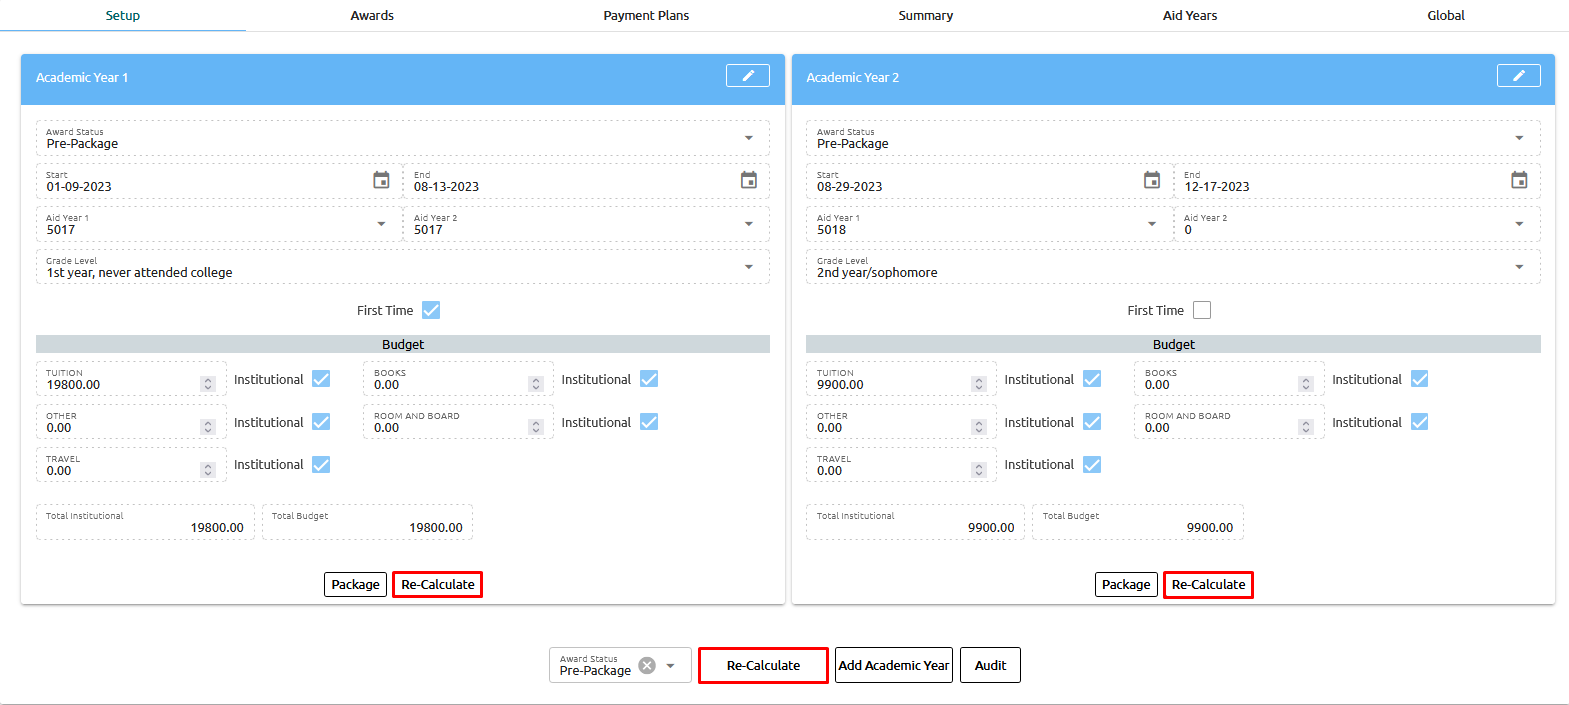The image size is (1569, 705).
Task: Go to the Aid Years tab
Action: [x=1189, y=15]
